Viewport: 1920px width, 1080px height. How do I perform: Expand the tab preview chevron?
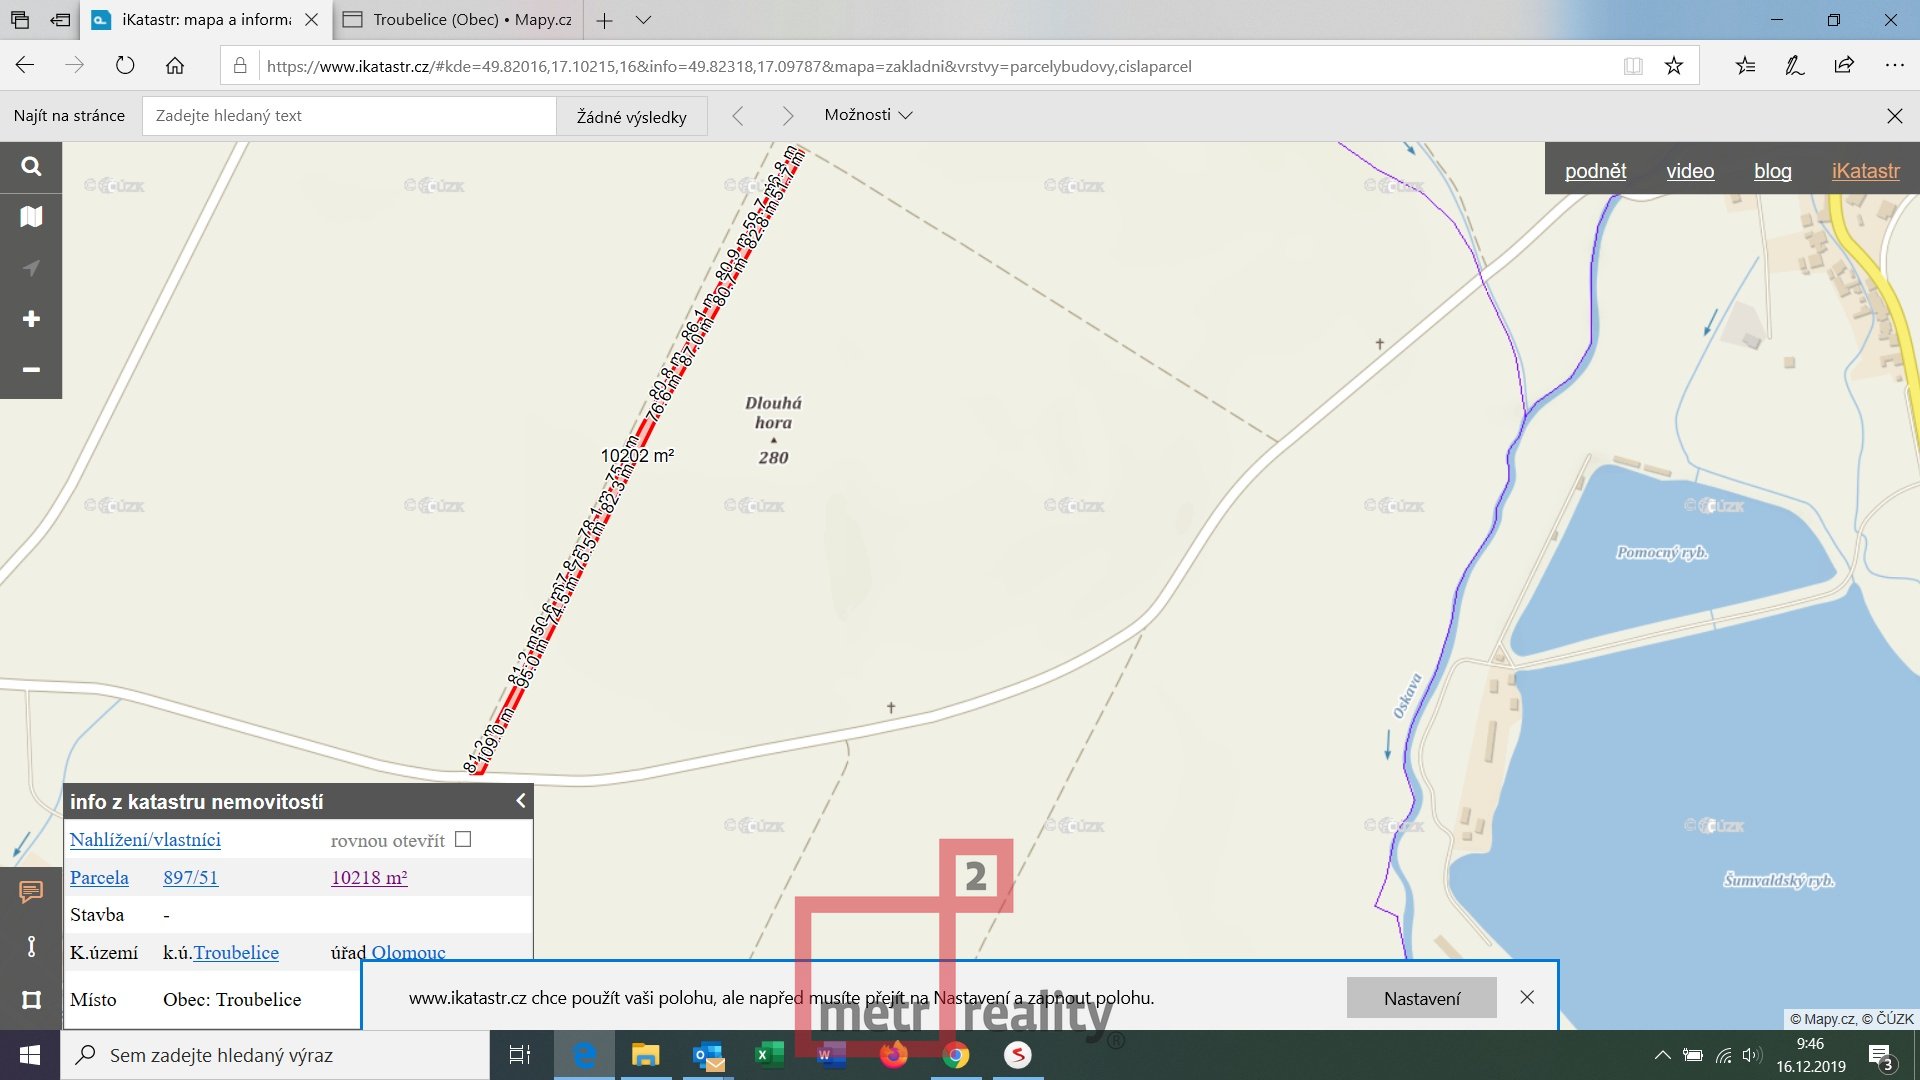click(643, 20)
